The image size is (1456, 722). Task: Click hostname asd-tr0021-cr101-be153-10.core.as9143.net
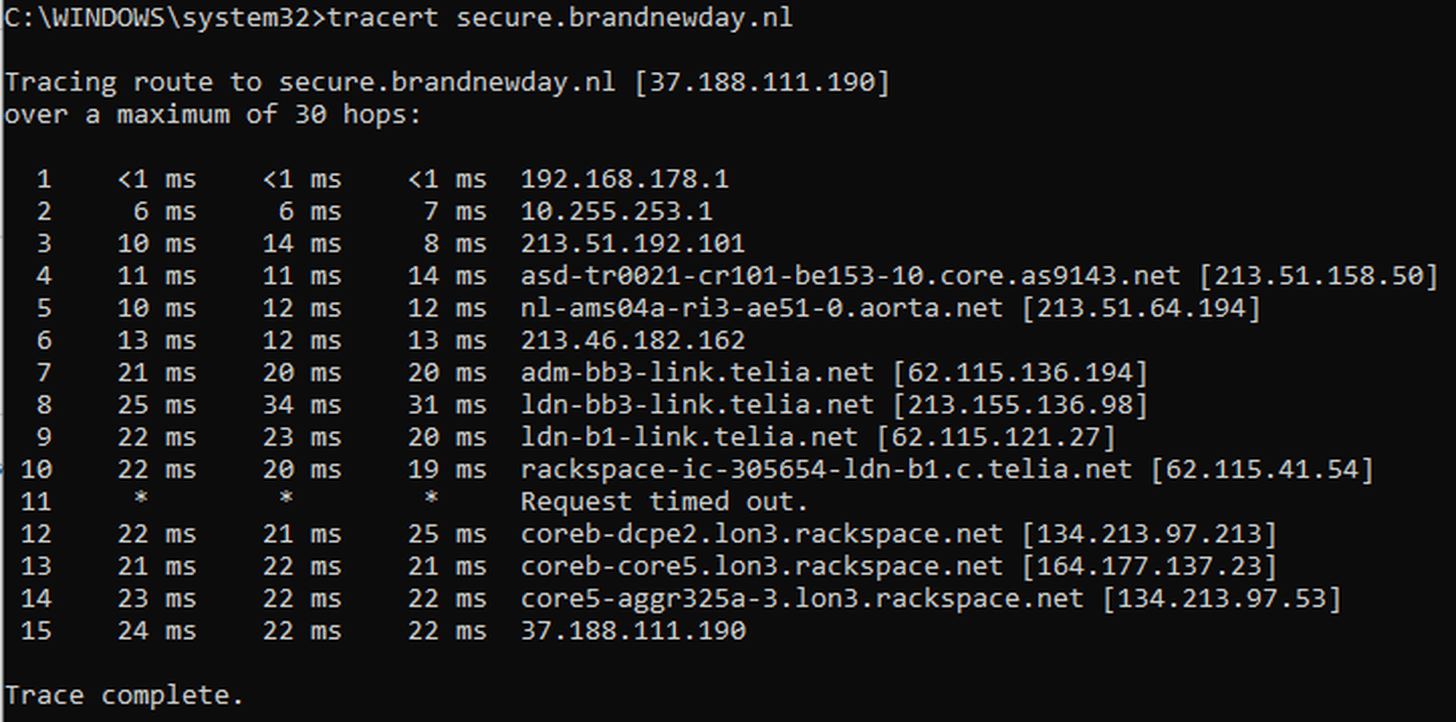pyautogui.click(x=851, y=277)
